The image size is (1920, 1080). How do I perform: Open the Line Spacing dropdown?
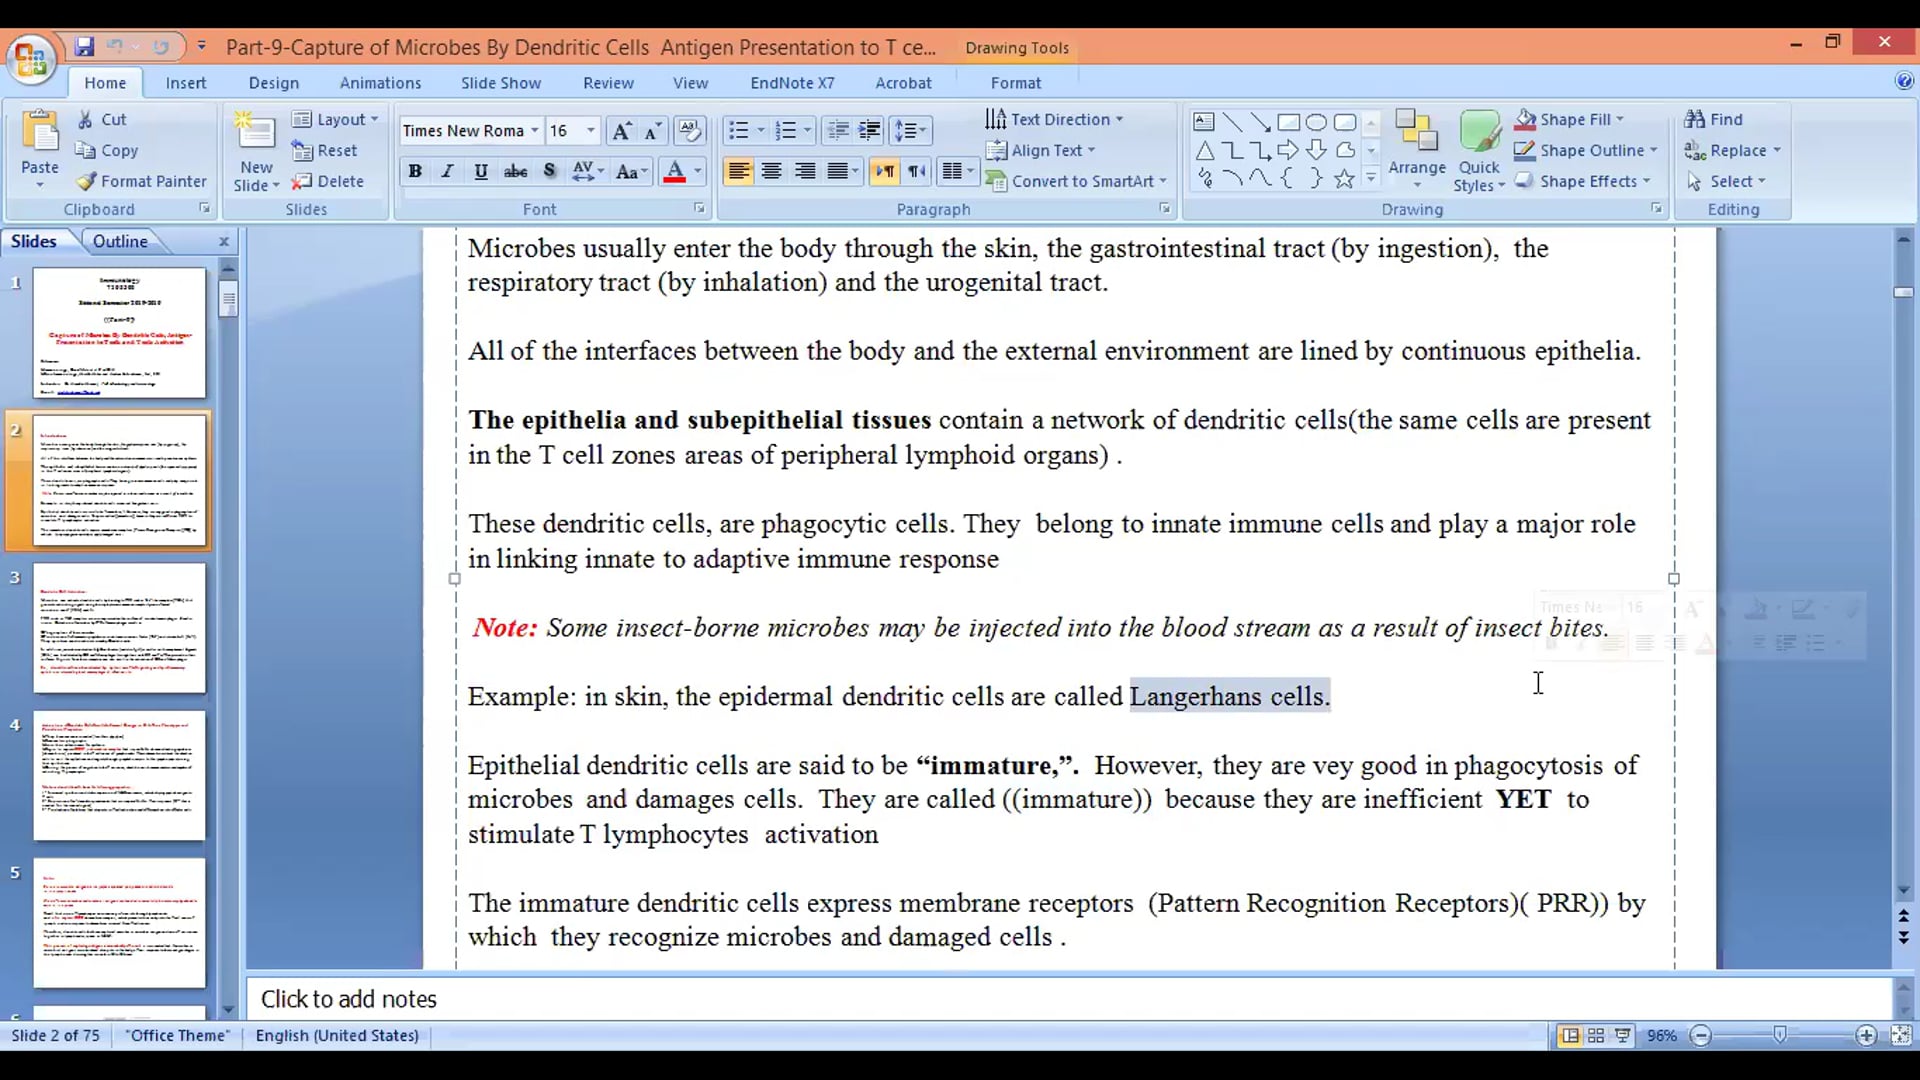[910, 131]
